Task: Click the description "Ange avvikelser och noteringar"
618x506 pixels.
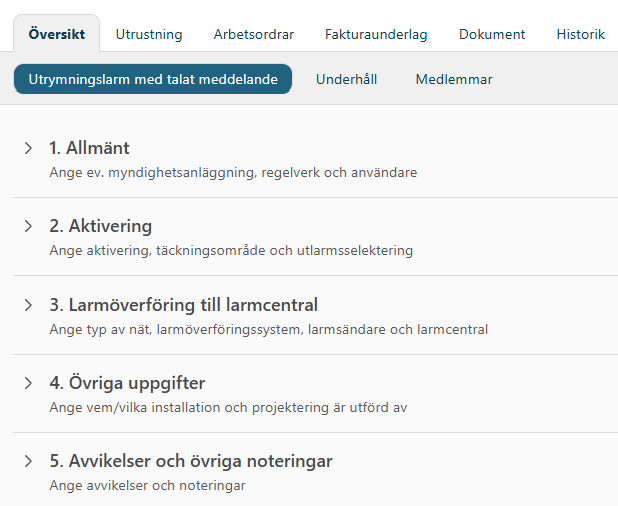Action: point(147,485)
